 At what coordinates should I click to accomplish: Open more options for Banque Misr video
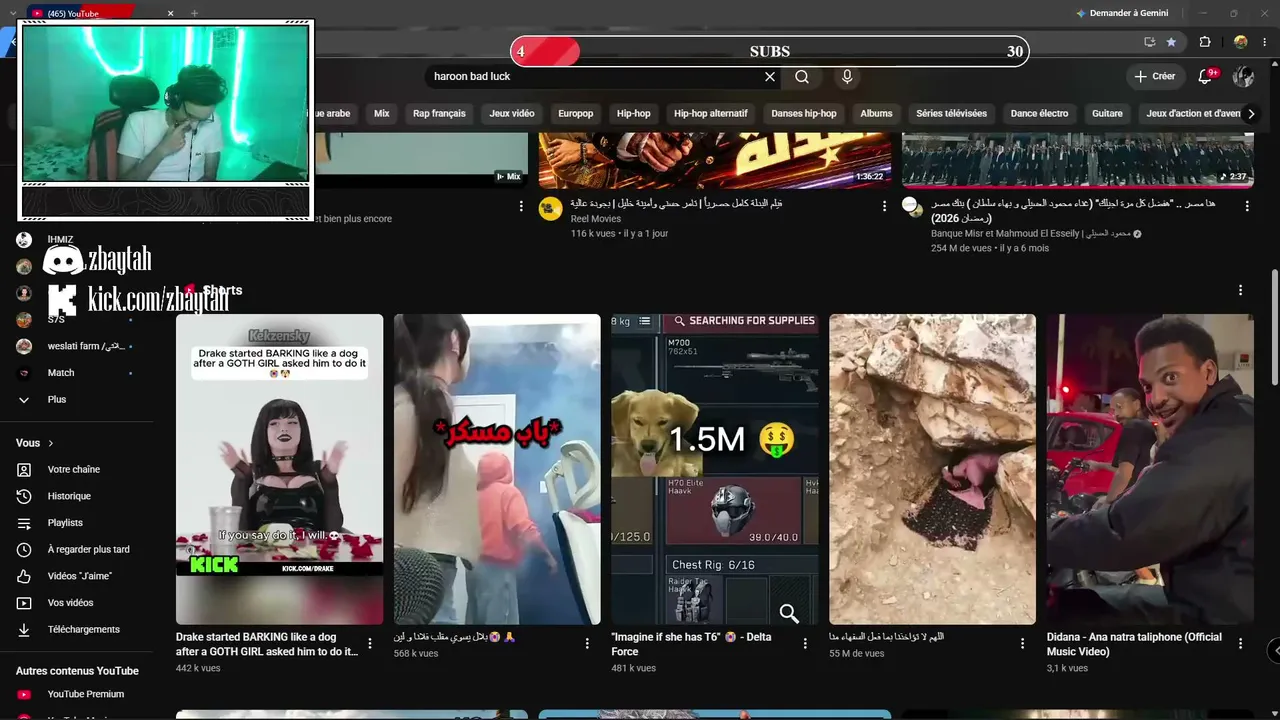(x=1247, y=206)
